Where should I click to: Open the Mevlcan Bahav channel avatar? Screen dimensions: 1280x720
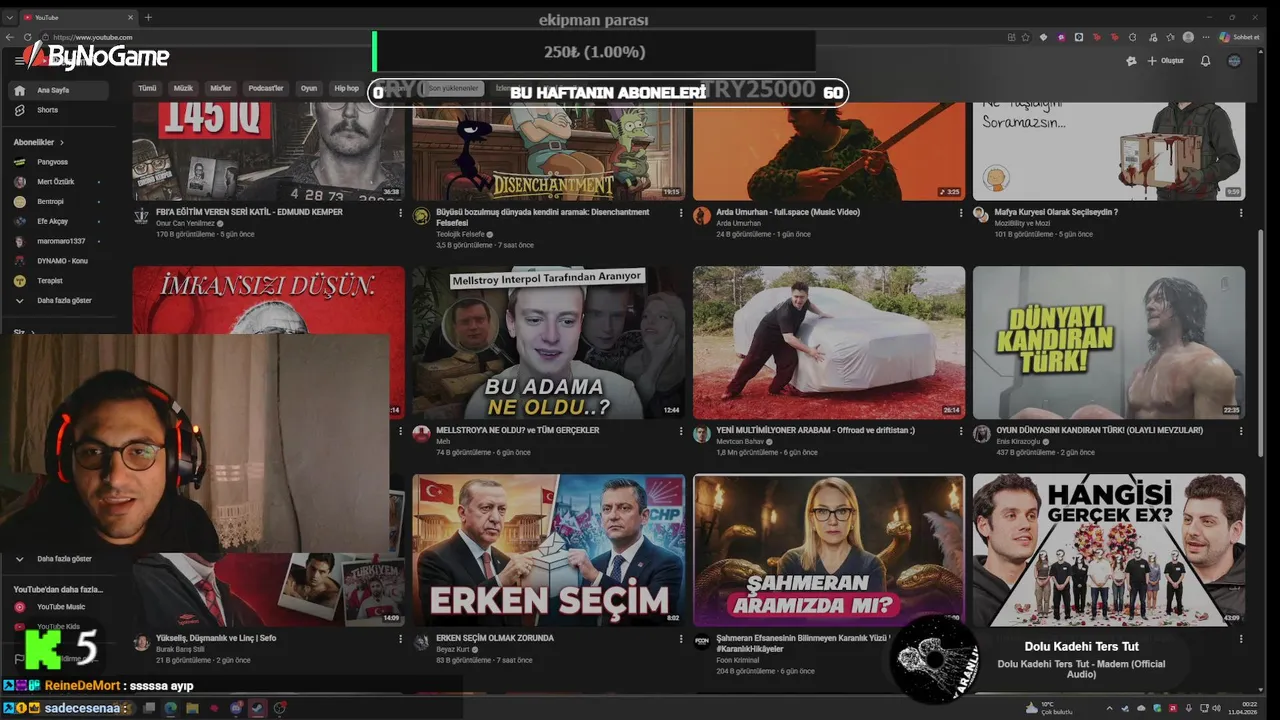tap(702, 433)
